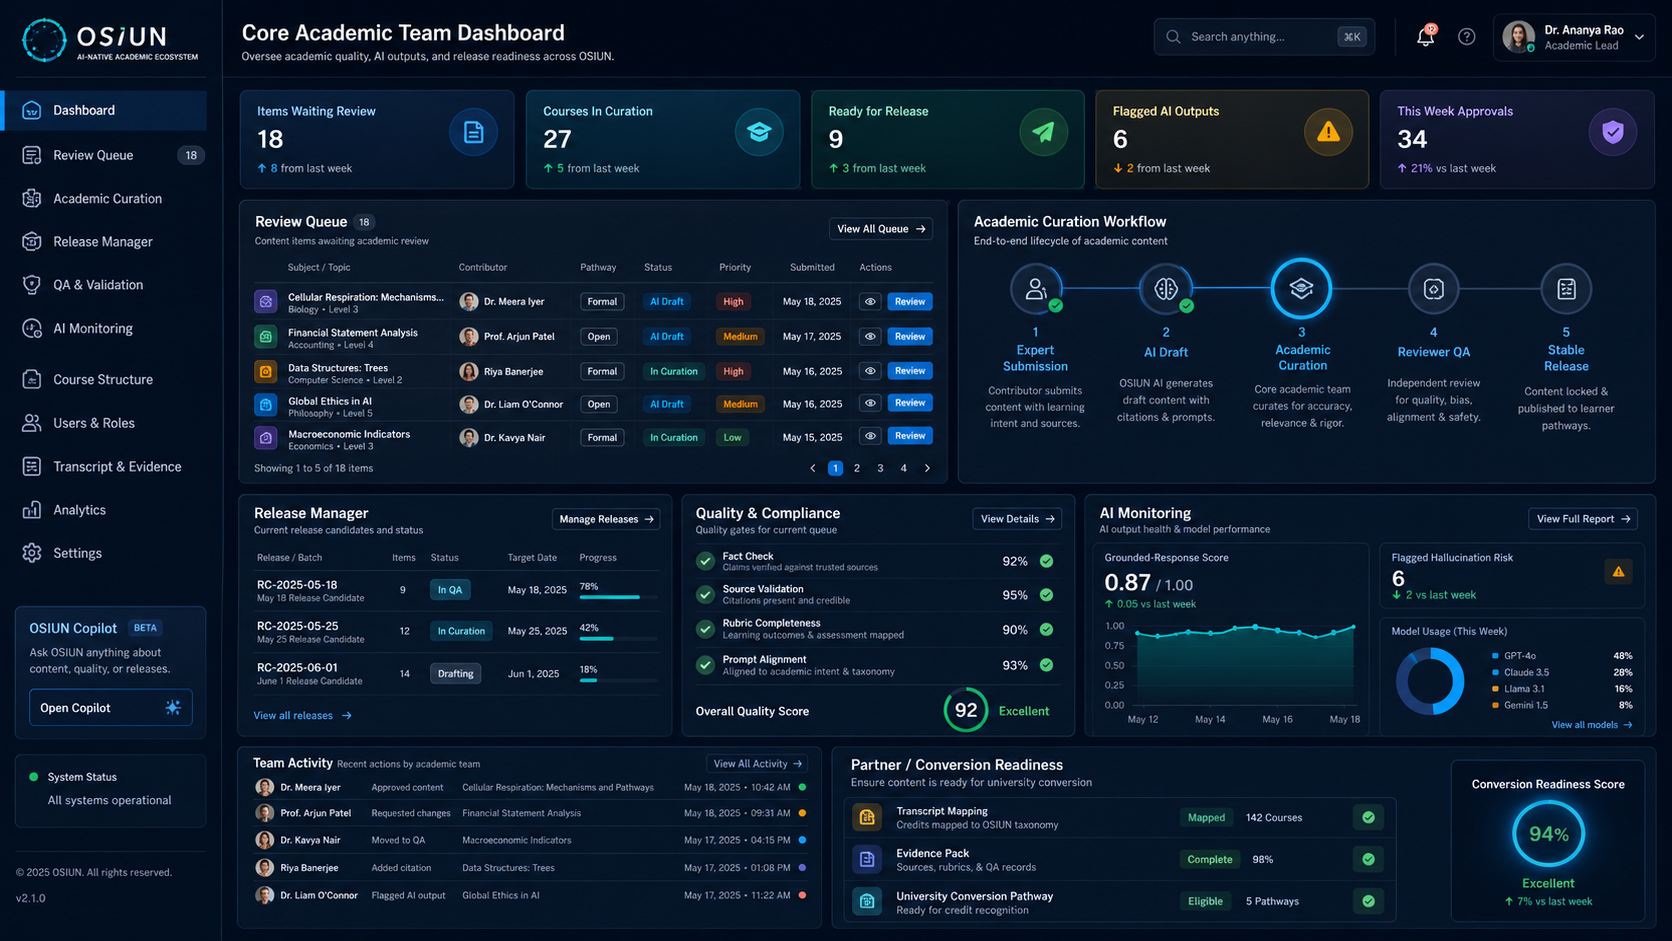Click the Fact Check checkmark on left

[x=705, y=561]
